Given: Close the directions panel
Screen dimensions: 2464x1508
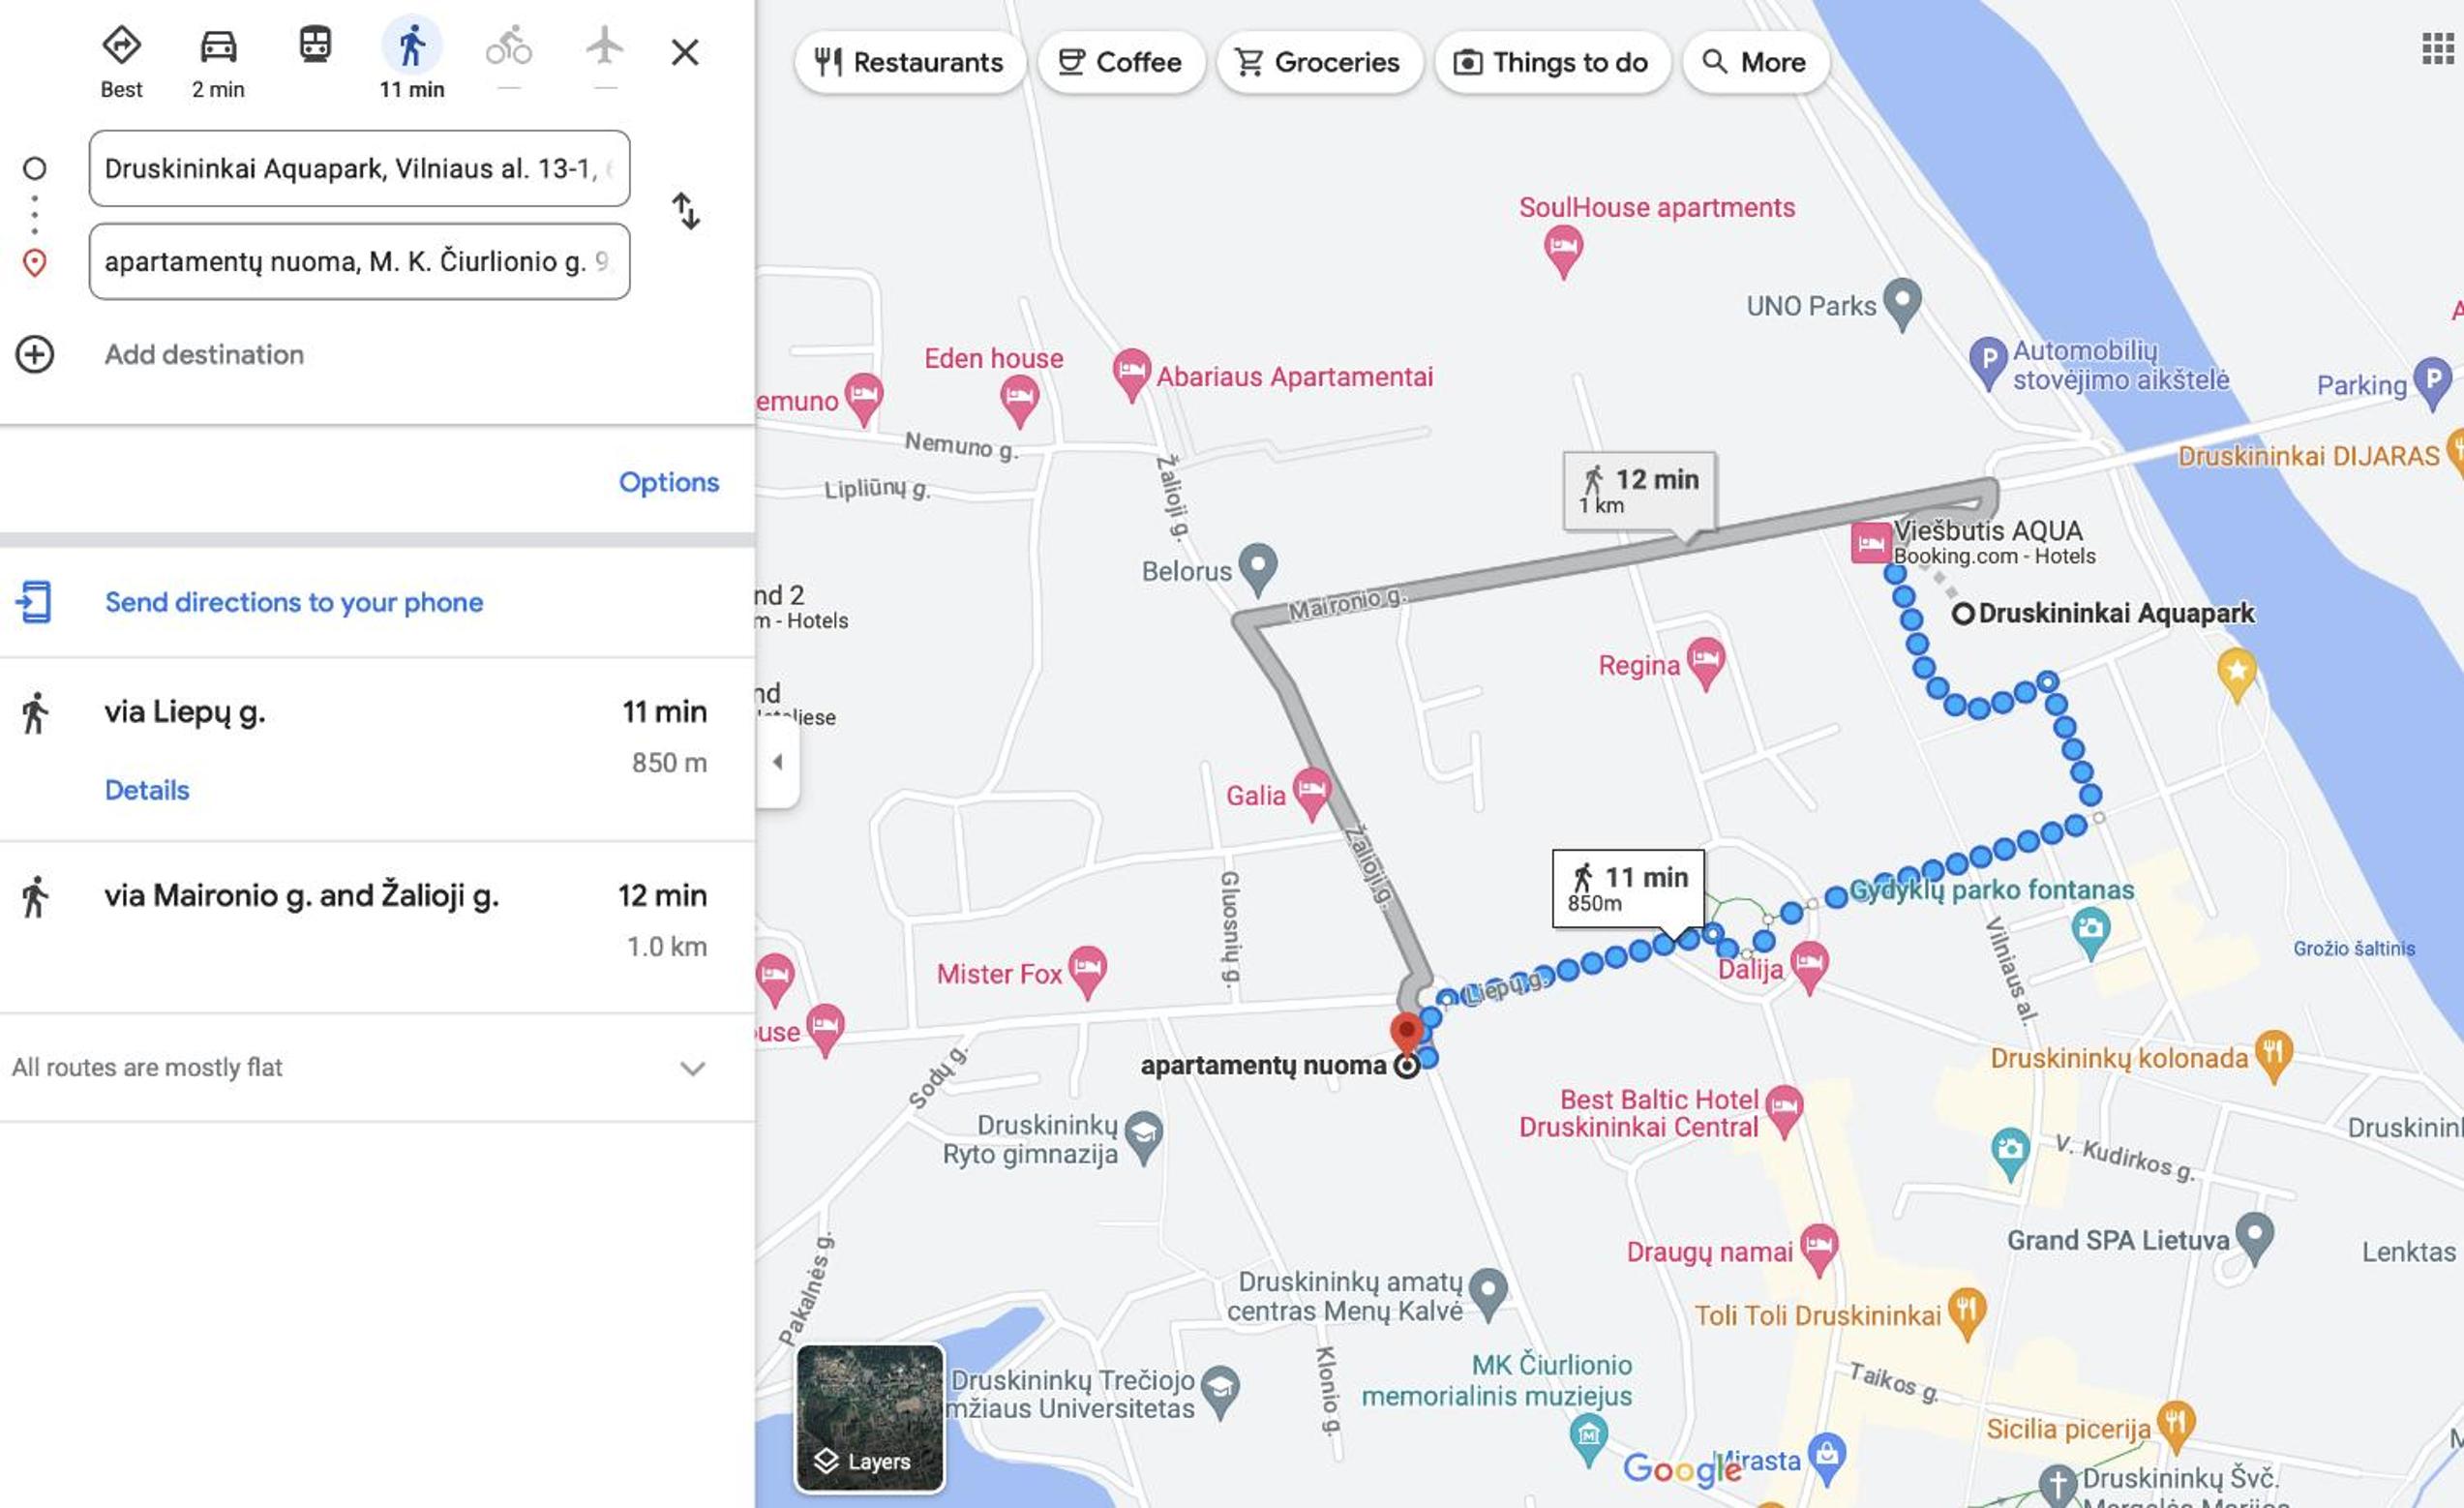Looking at the screenshot, I should pos(685,51).
